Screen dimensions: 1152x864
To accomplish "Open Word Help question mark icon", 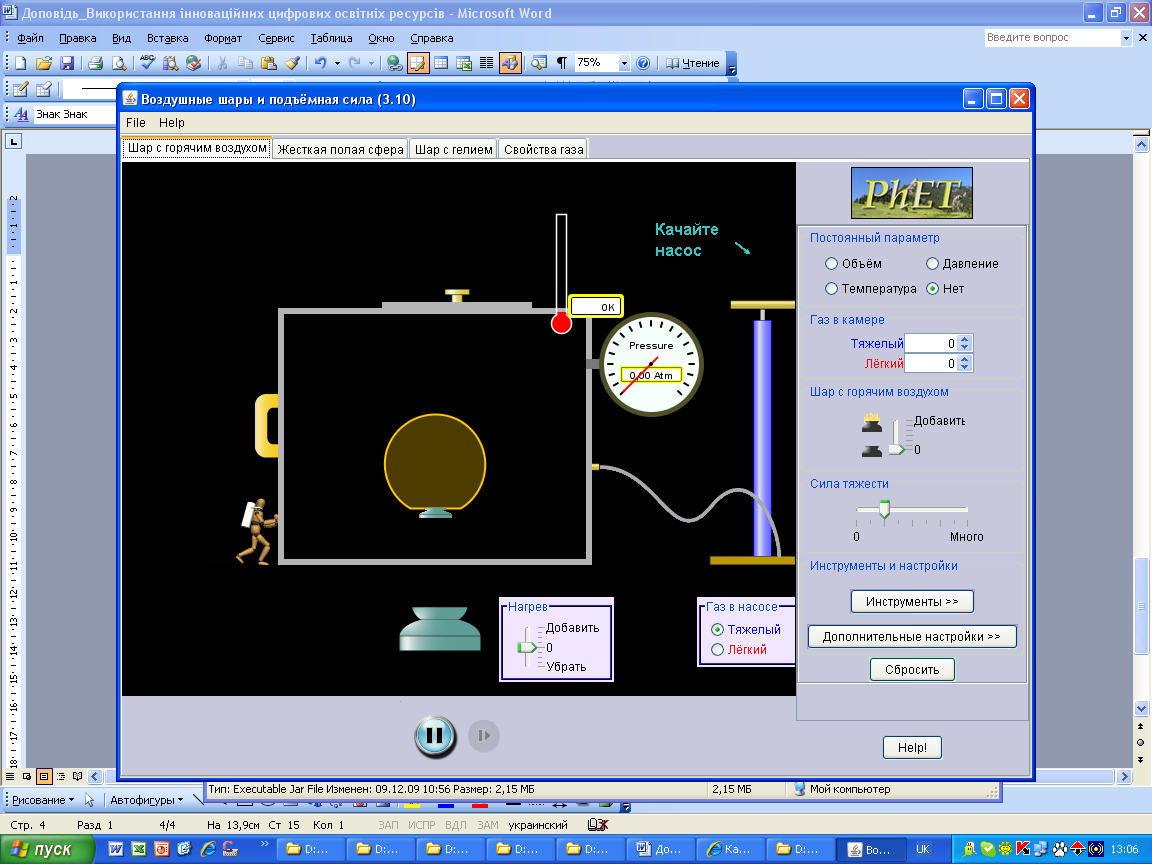I will click(643, 63).
